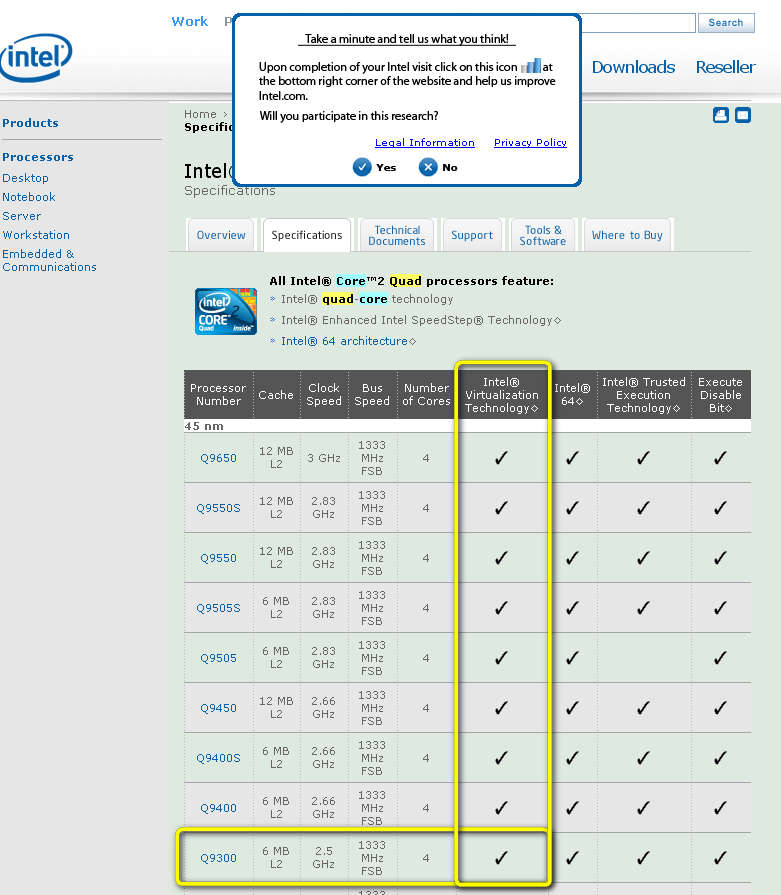Click the Intel Virtualization Technology column header

tap(501, 395)
